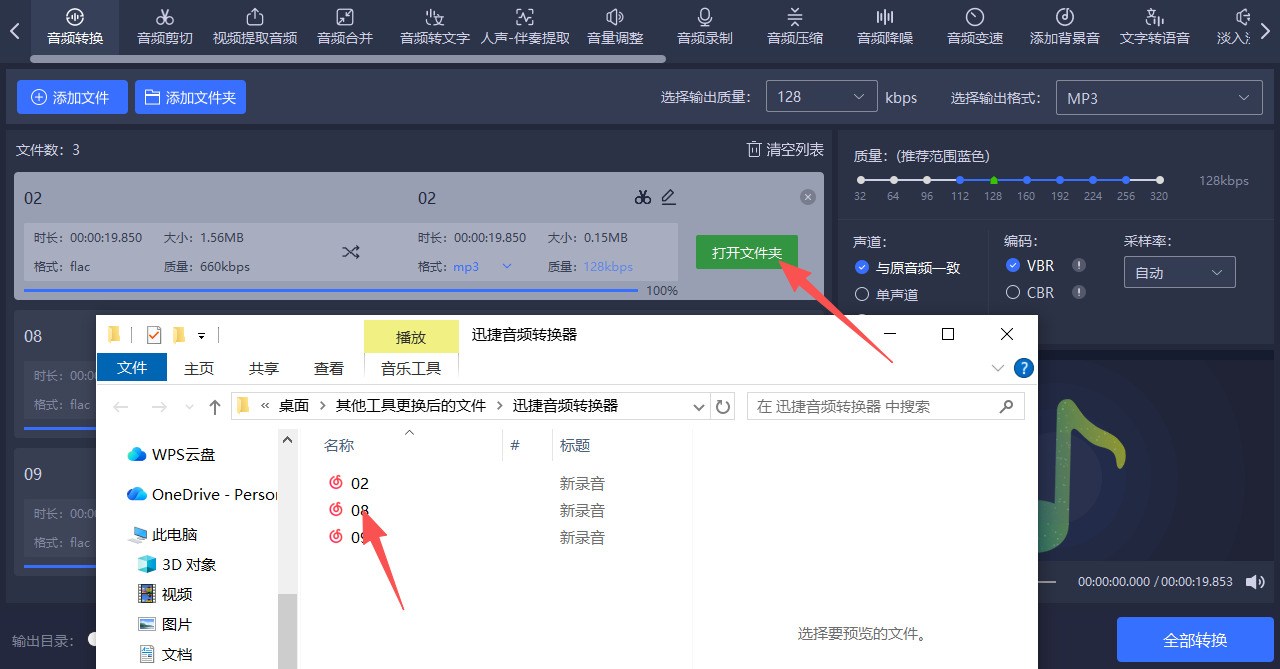Open the 文件 menu in Explorer

tap(132, 367)
